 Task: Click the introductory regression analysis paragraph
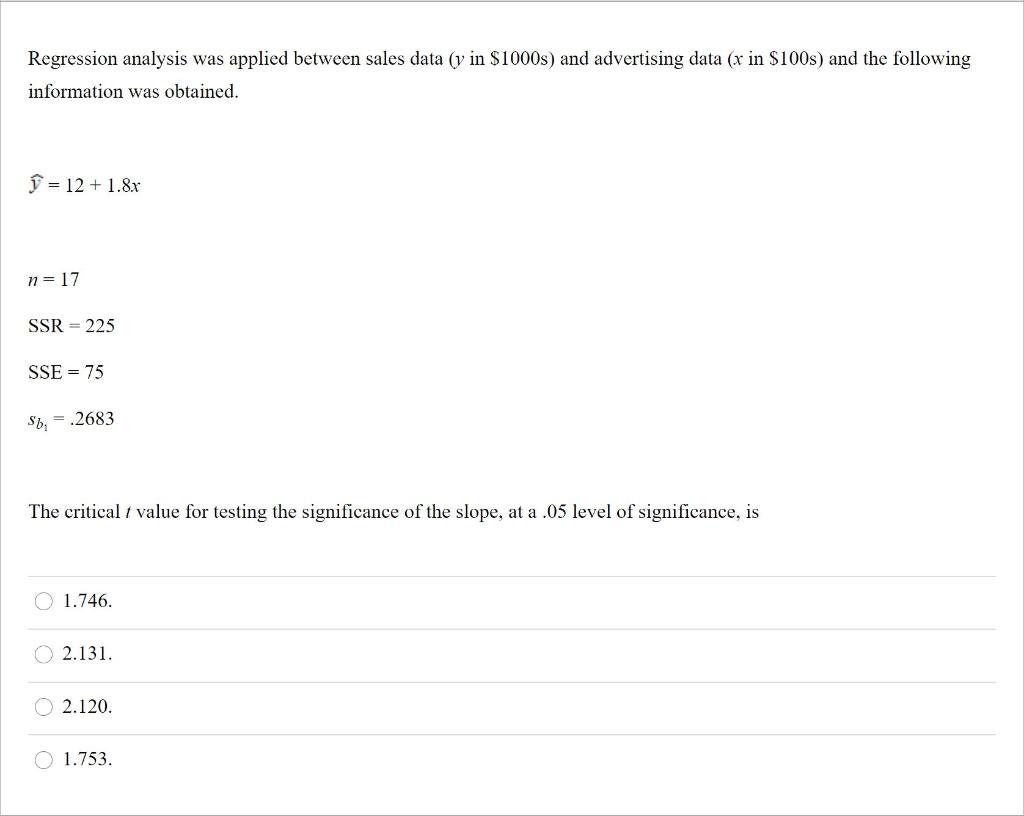pyautogui.click(x=499, y=74)
